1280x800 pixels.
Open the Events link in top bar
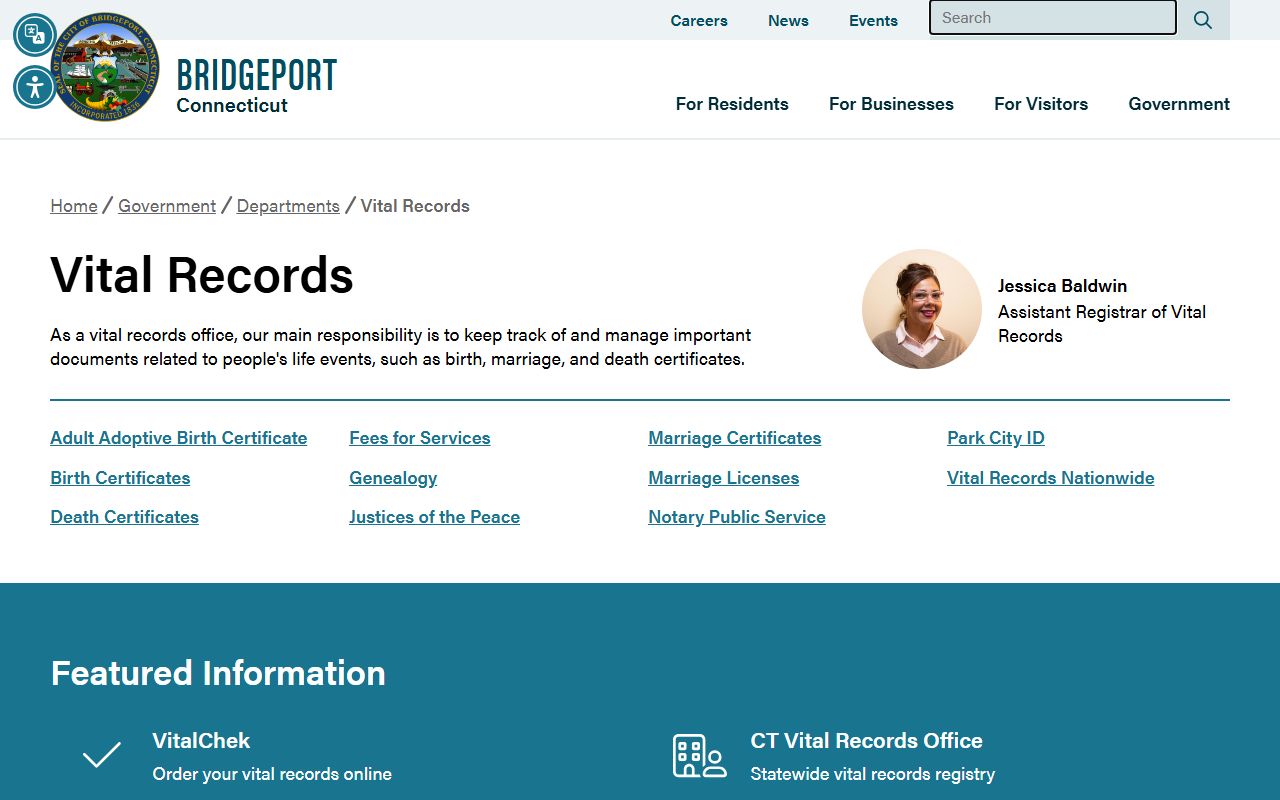pyautogui.click(x=873, y=21)
